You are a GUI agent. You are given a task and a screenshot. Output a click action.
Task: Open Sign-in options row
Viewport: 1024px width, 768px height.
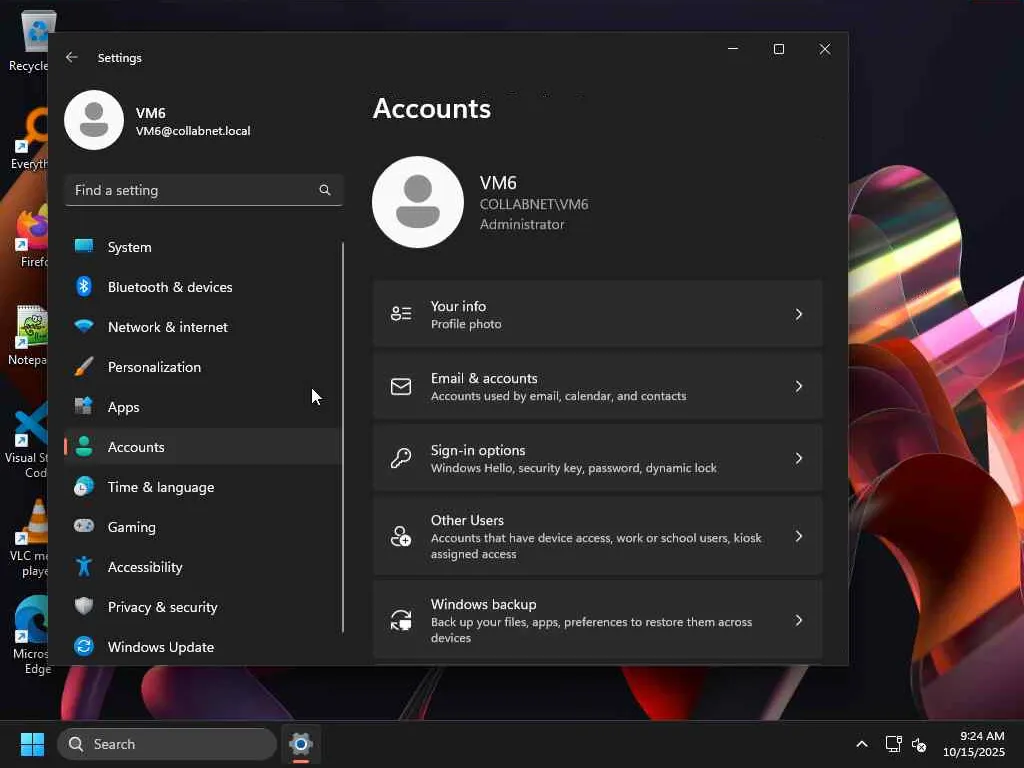coord(598,458)
